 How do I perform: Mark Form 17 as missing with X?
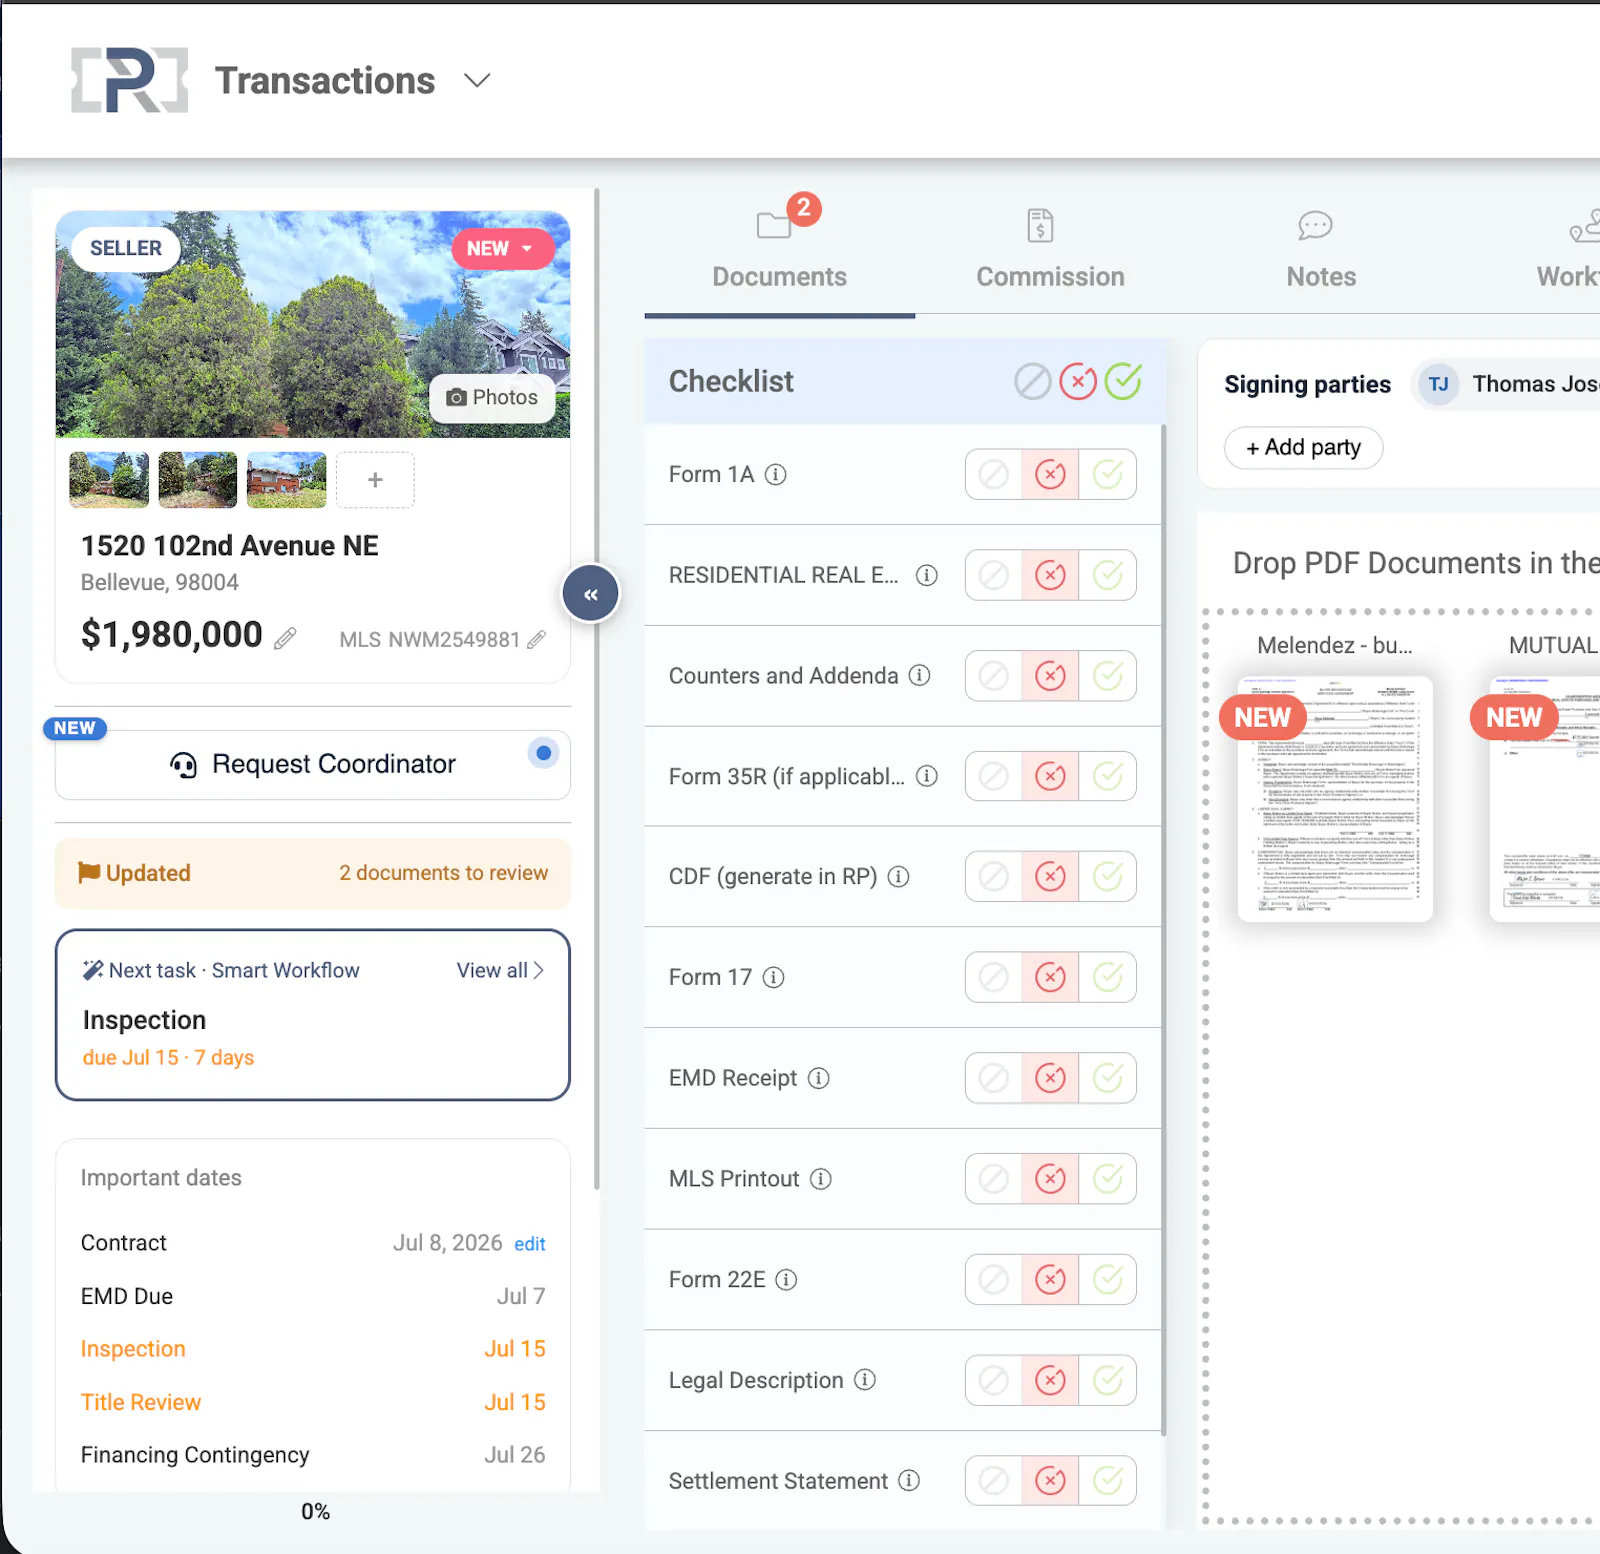(x=1050, y=977)
